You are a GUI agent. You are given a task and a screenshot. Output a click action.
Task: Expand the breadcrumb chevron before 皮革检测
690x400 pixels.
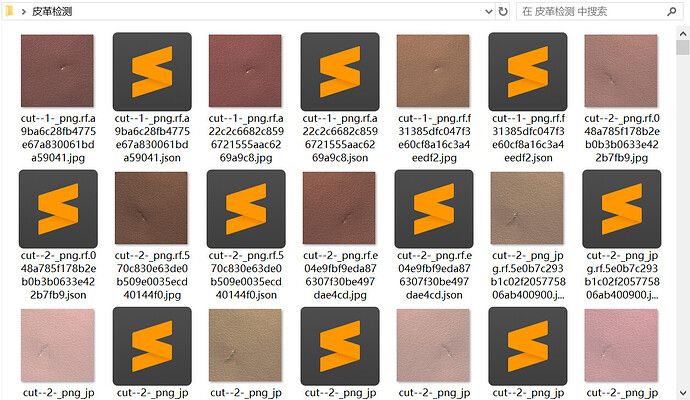pyautogui.click(x=23, y=12)
